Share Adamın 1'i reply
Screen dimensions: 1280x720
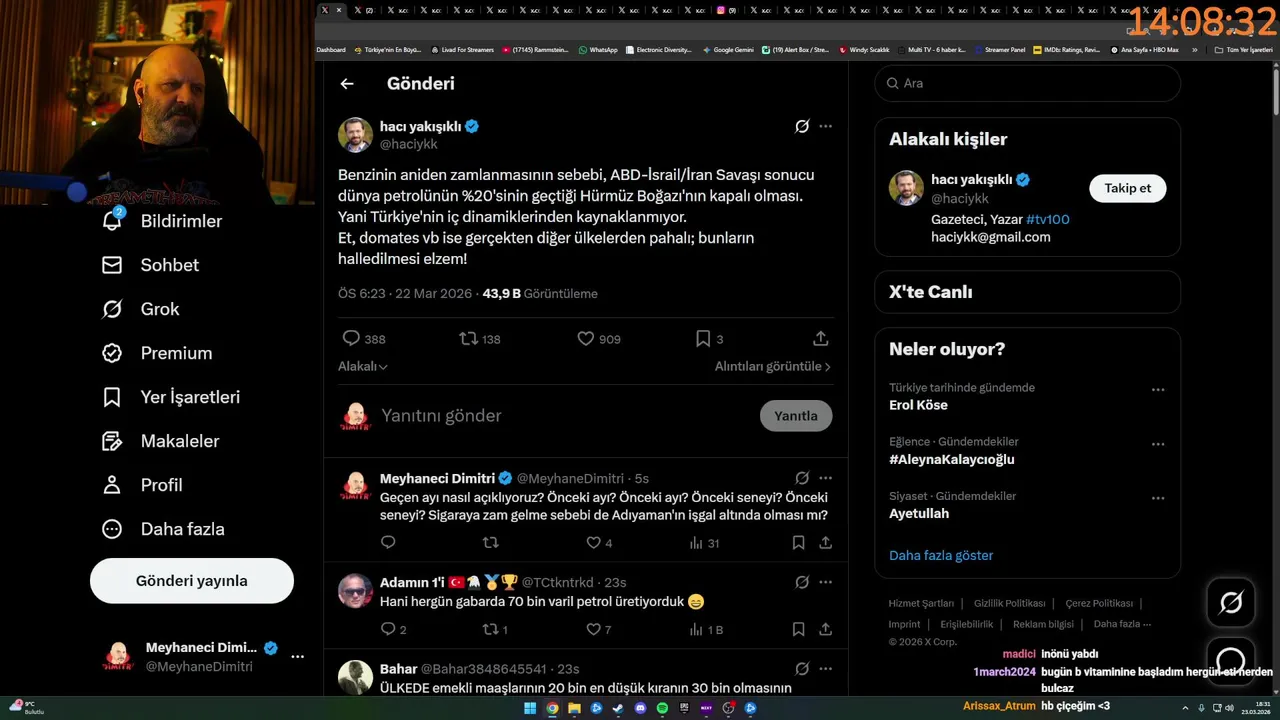click(x=825, y=629)
